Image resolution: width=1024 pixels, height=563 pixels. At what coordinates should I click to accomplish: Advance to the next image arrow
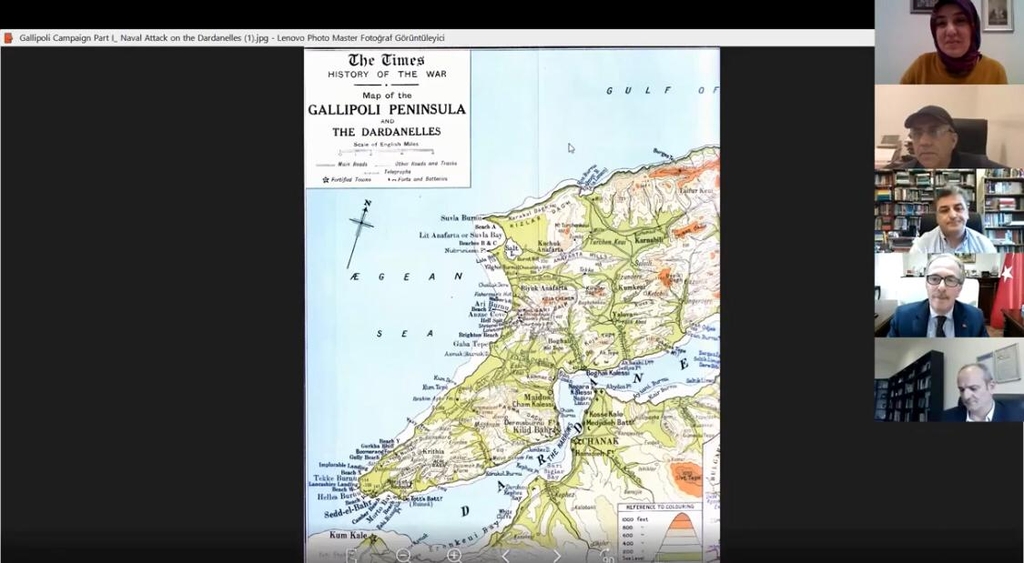(557, 555)
